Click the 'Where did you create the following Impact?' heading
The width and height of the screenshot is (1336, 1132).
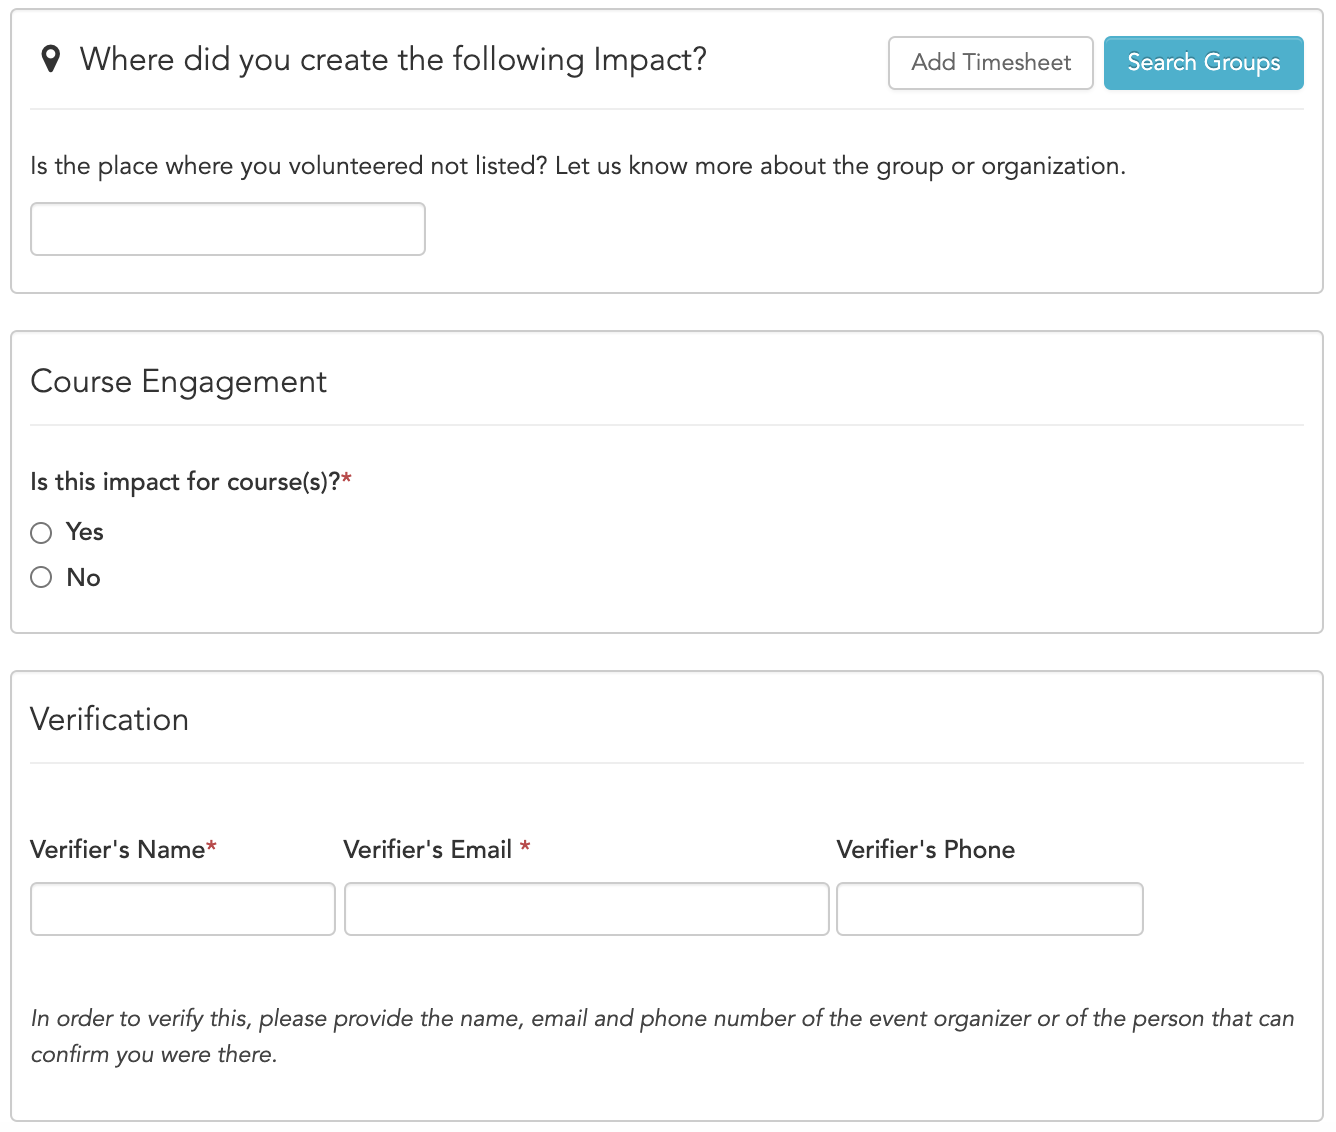coord(393,60)
